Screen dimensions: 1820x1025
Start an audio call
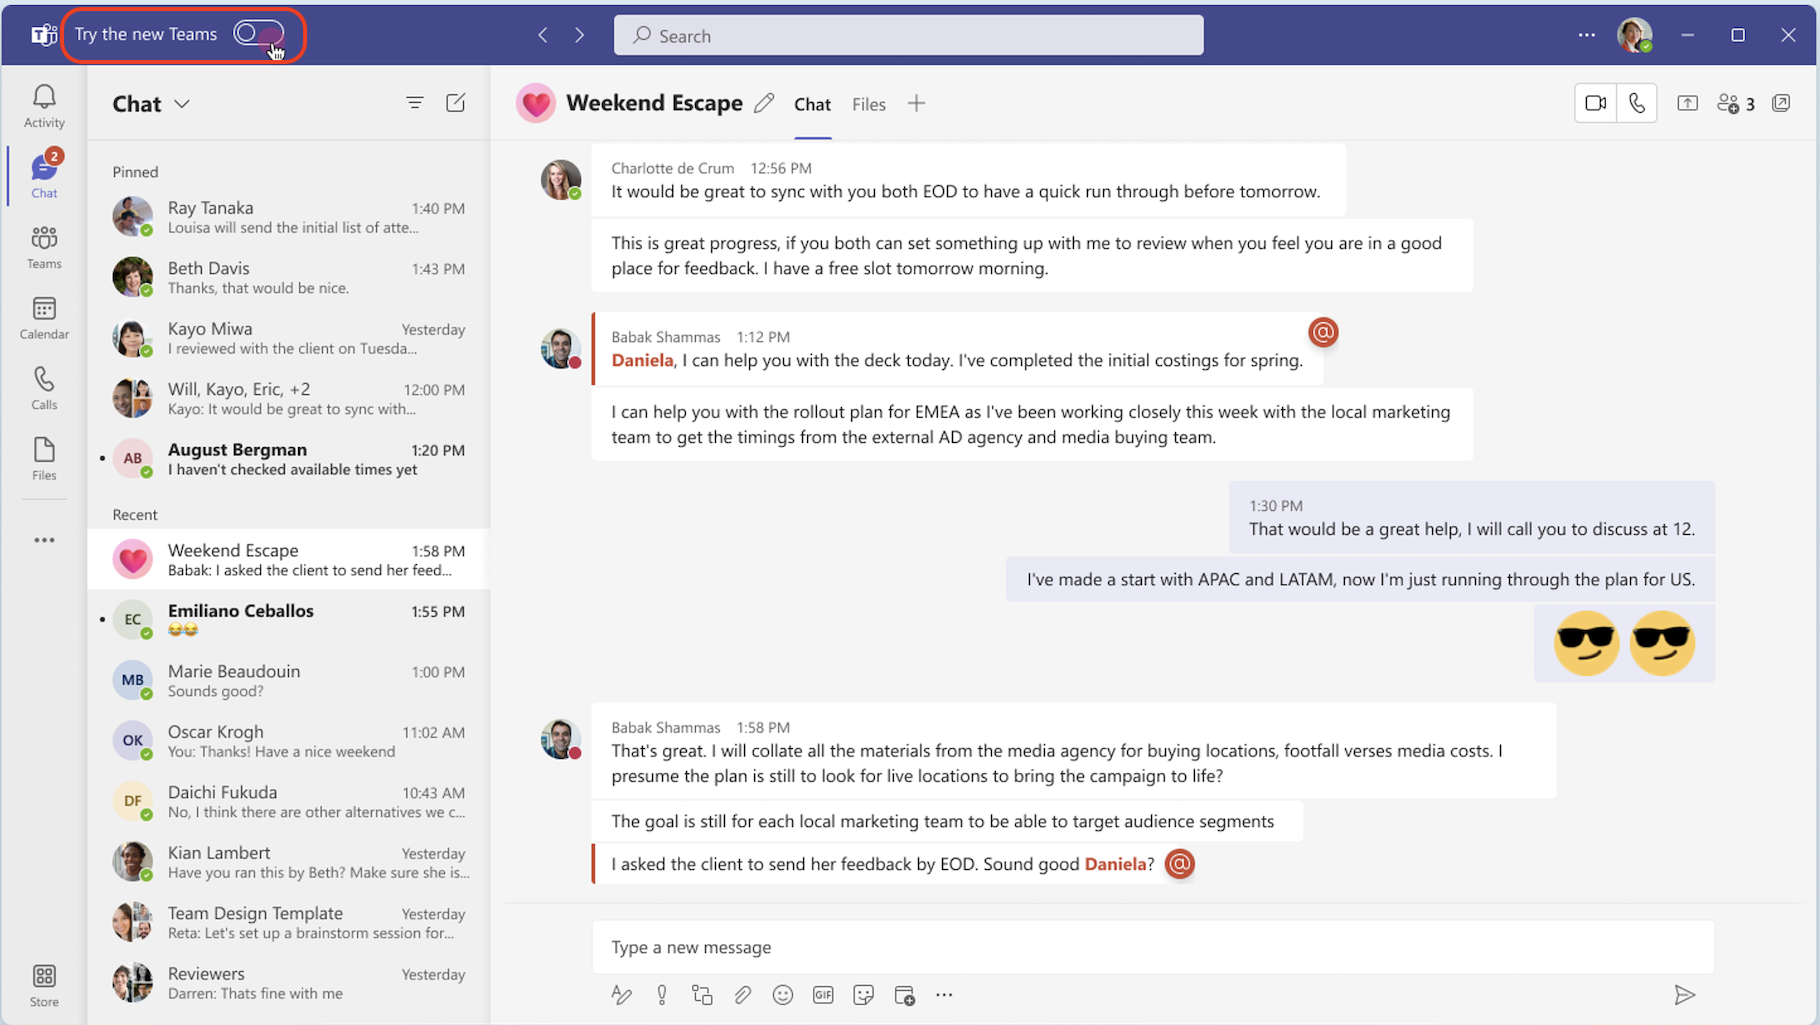(x=1637, y=103)
